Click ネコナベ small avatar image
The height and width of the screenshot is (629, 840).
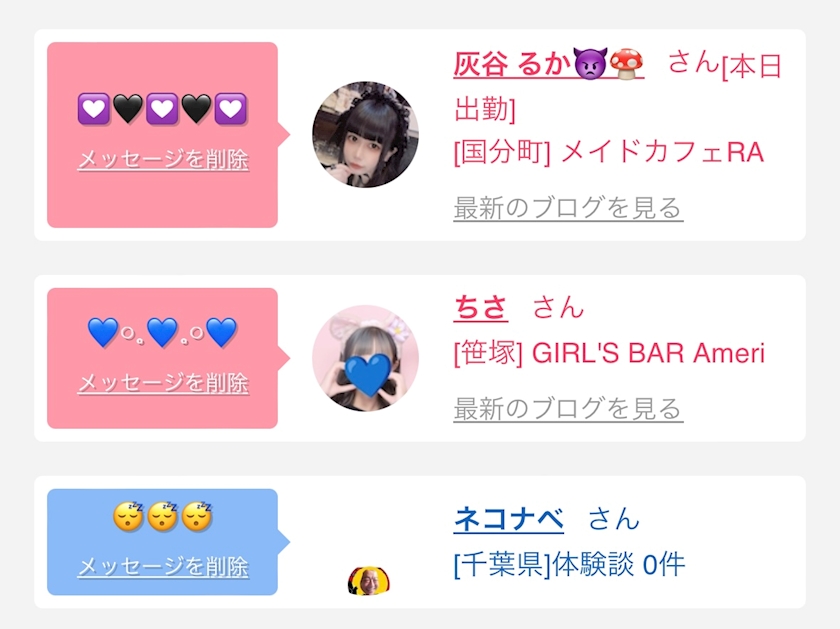(x=369, y=581)
